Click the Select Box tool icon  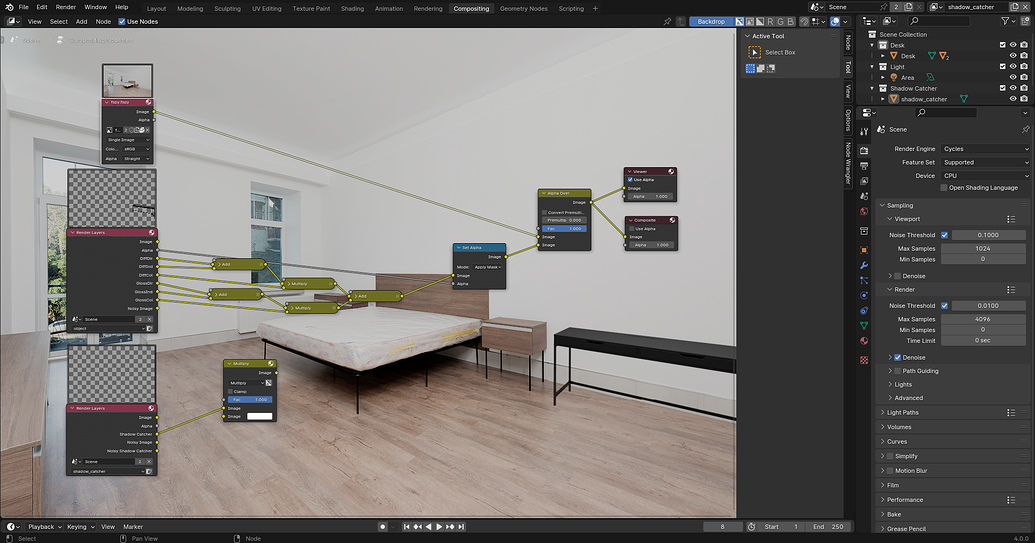click(x=754, y=52)
